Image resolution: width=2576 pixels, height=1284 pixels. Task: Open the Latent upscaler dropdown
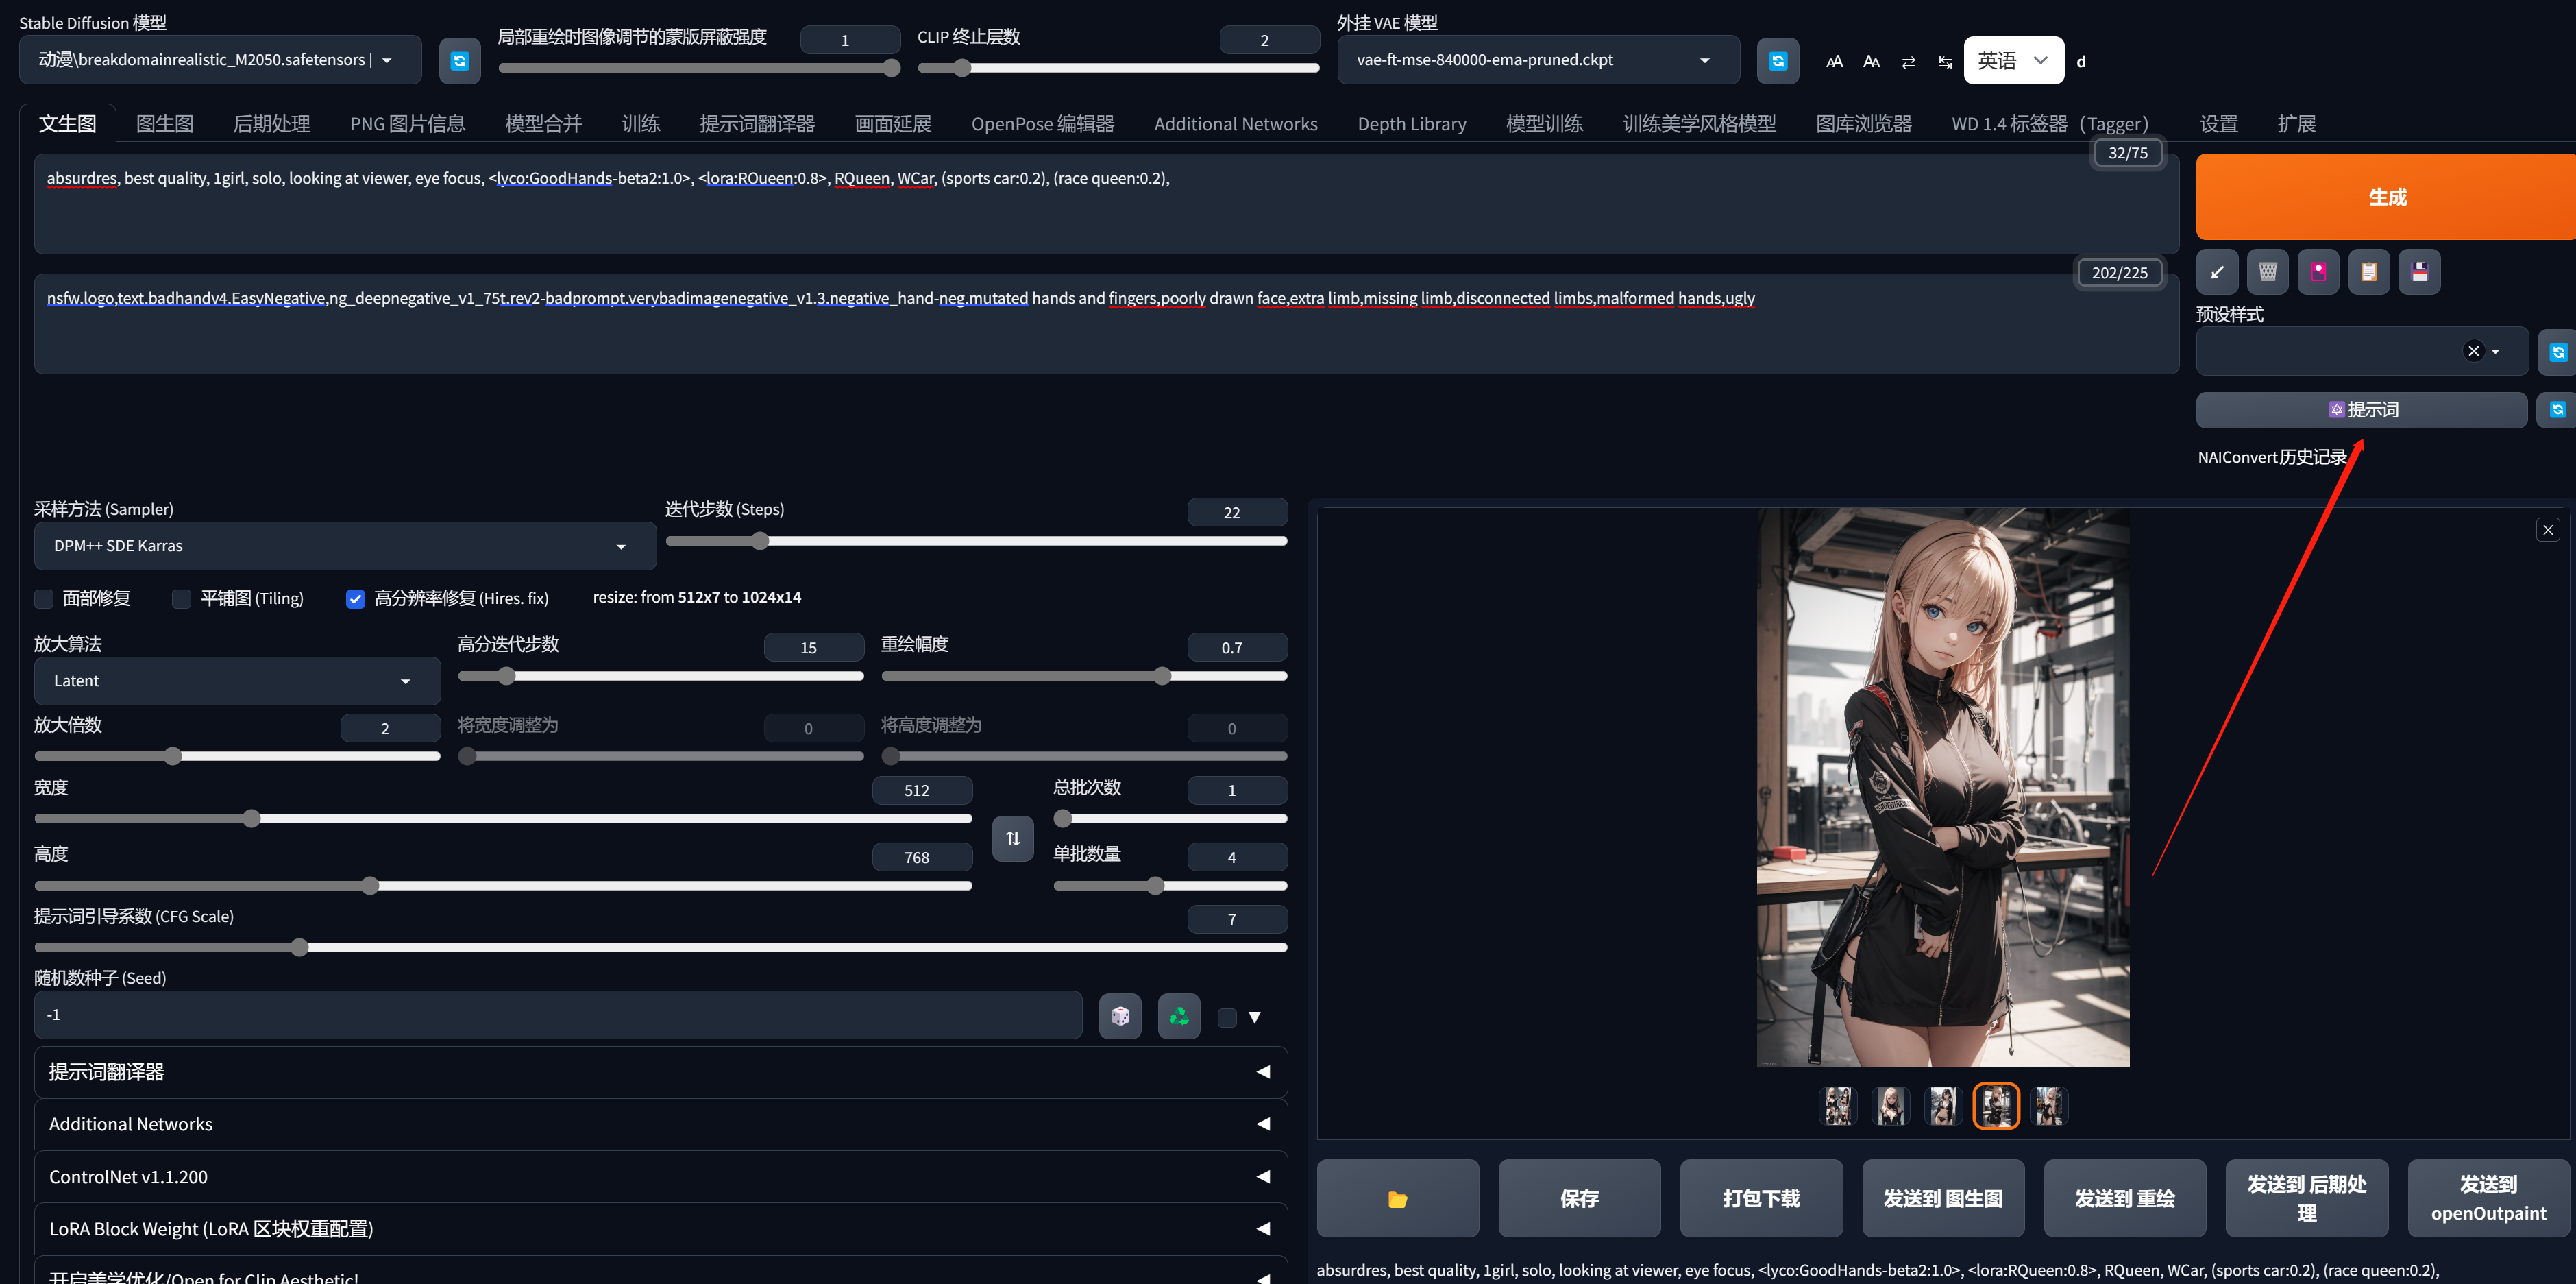click(237, 681)
